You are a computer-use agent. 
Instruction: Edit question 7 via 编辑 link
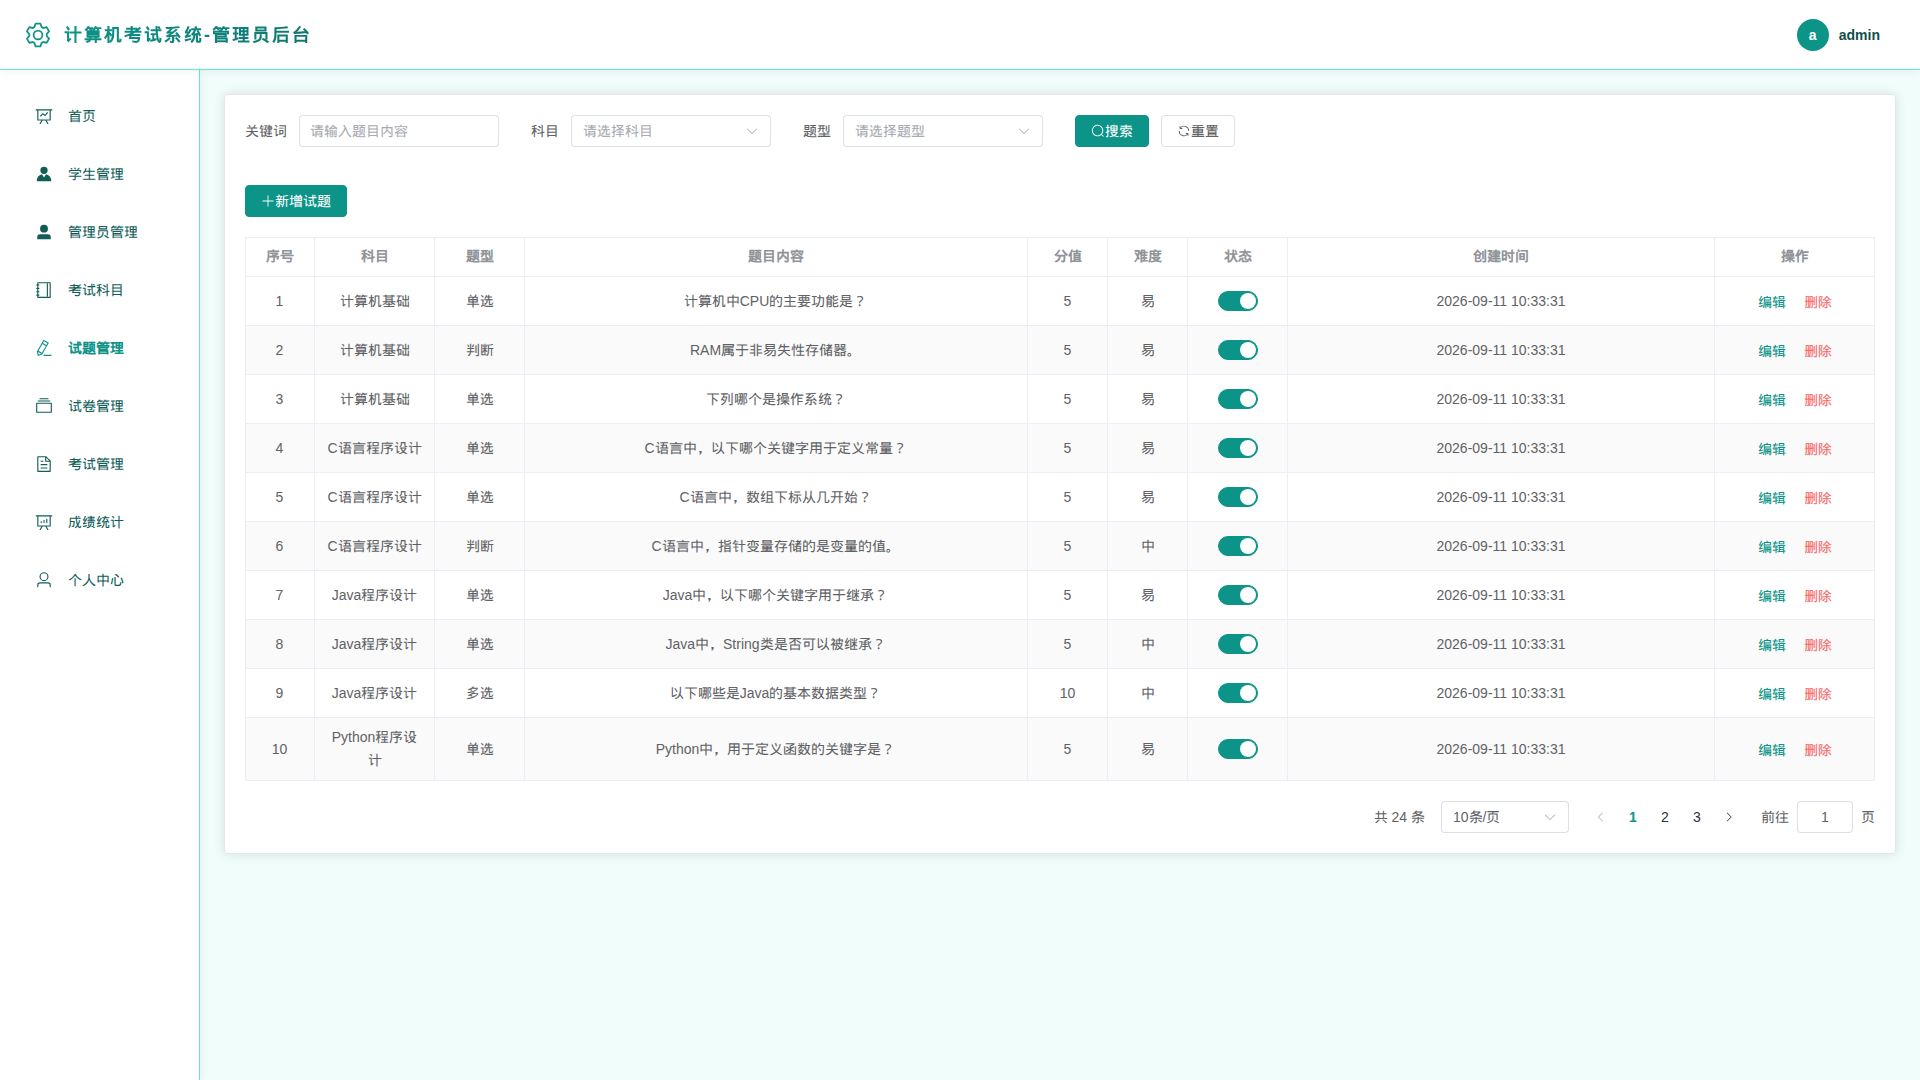tap(1772, 596)
